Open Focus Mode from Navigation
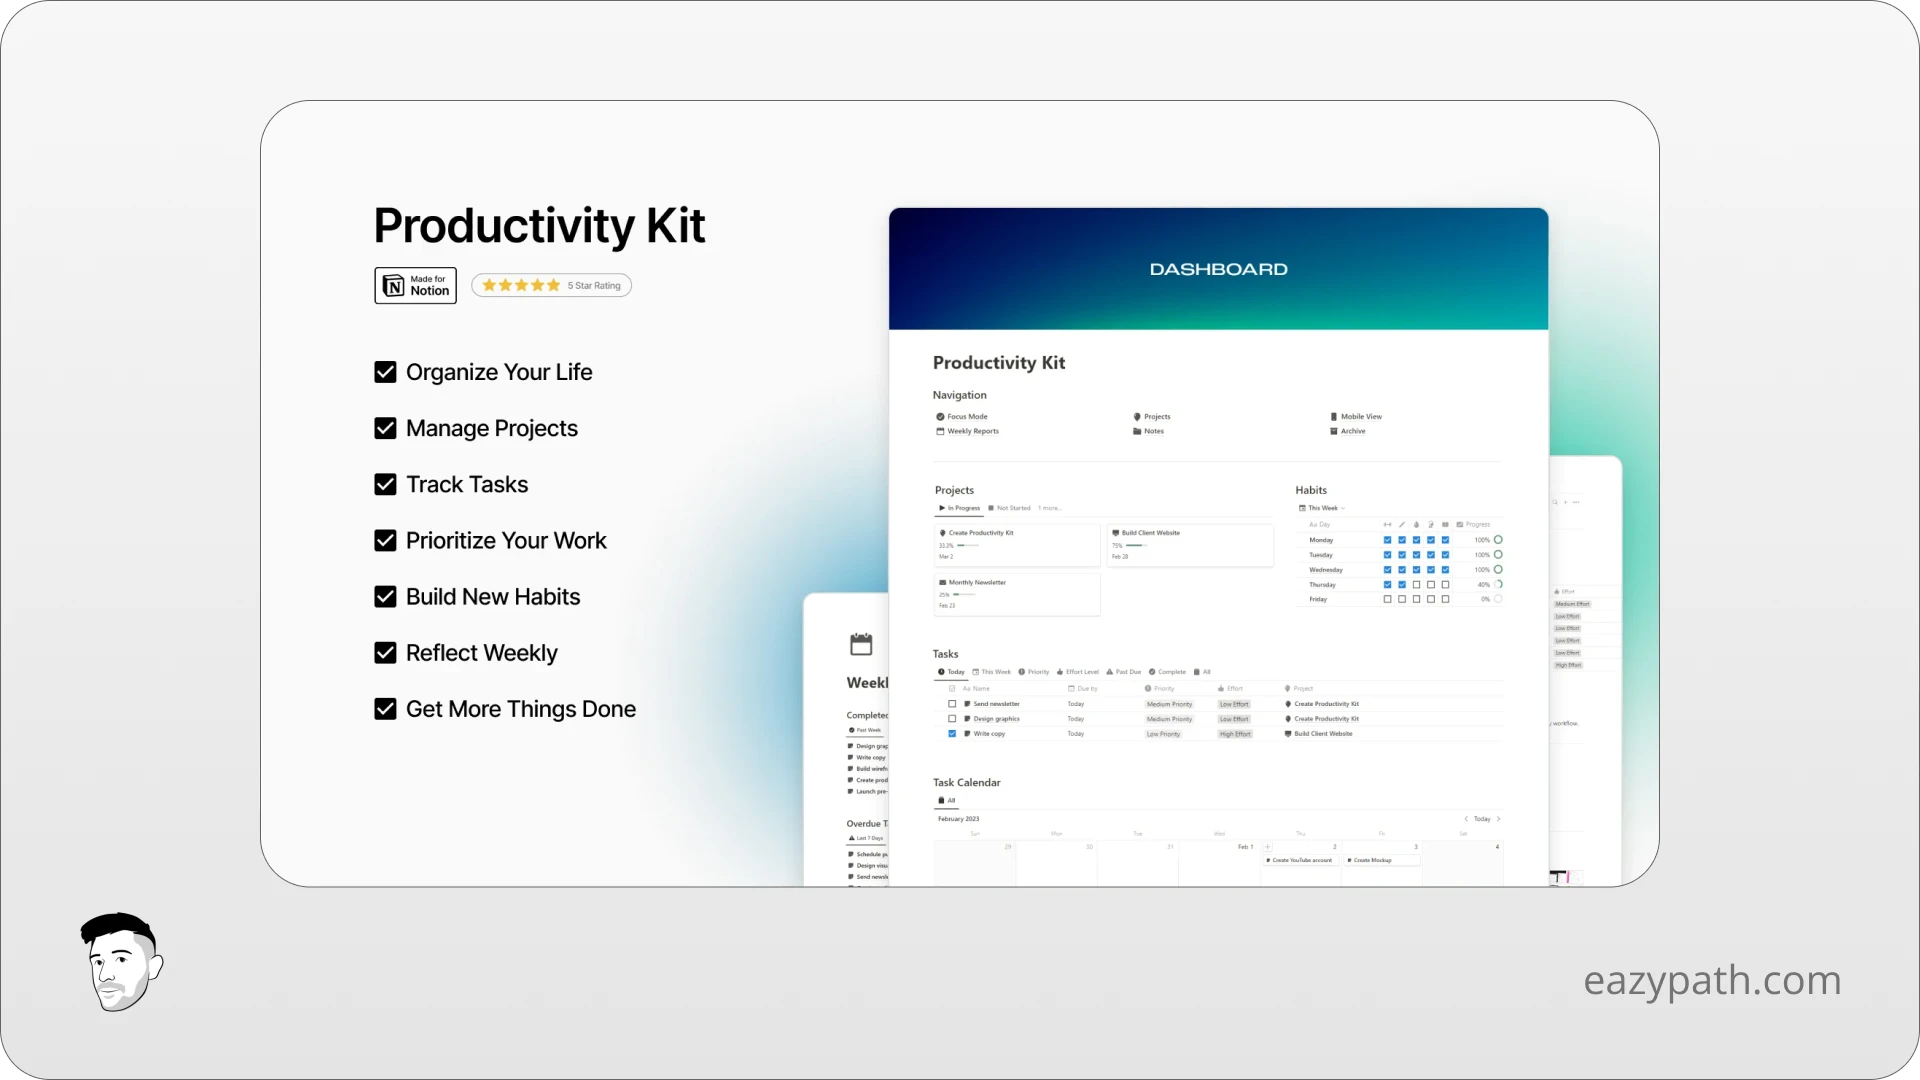Image resolution: width=1920 pixels, height=1080 pixels. [x=961, y=417]
